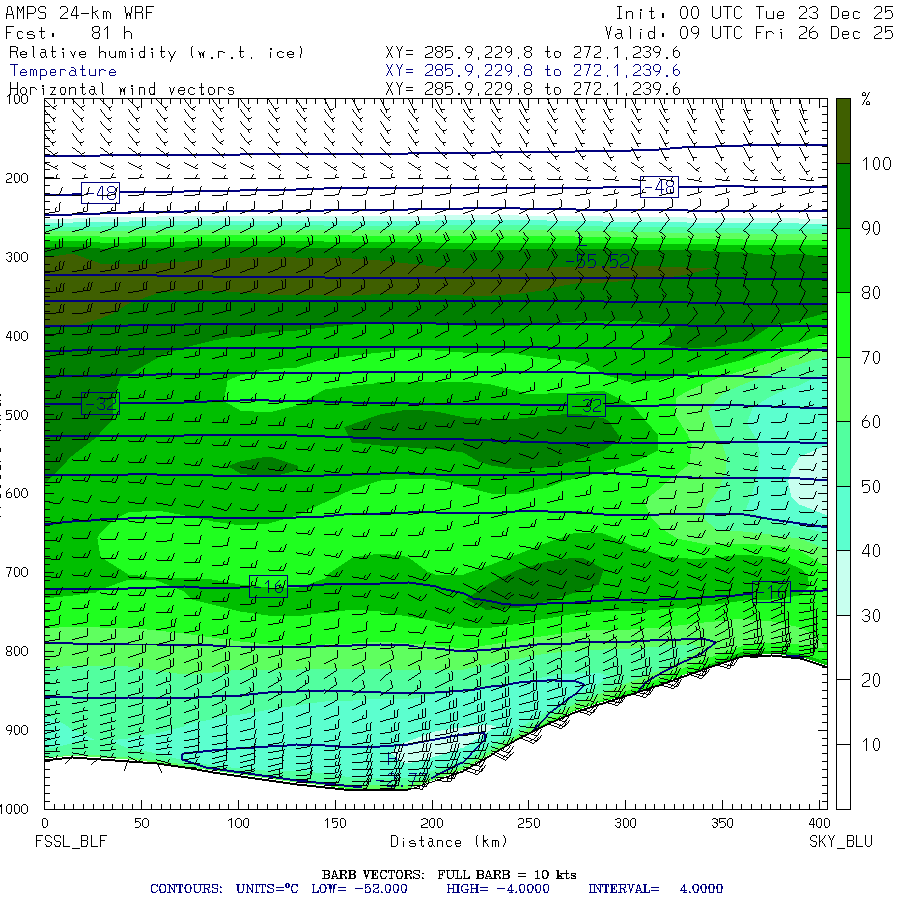Click the 'CONTOURS: UNITS=°C' legend text
The image size is (900, 900).
pos(224,889)
